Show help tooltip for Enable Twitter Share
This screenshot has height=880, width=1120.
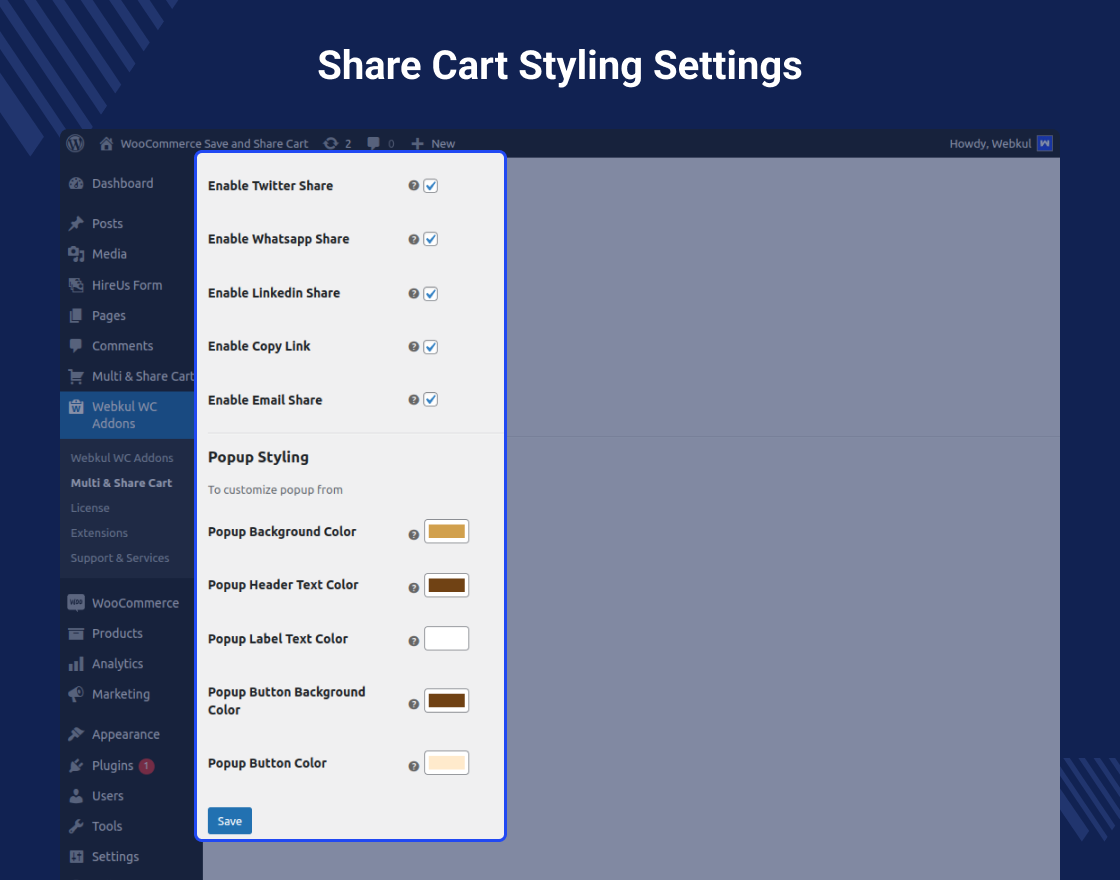pos(414,186)
